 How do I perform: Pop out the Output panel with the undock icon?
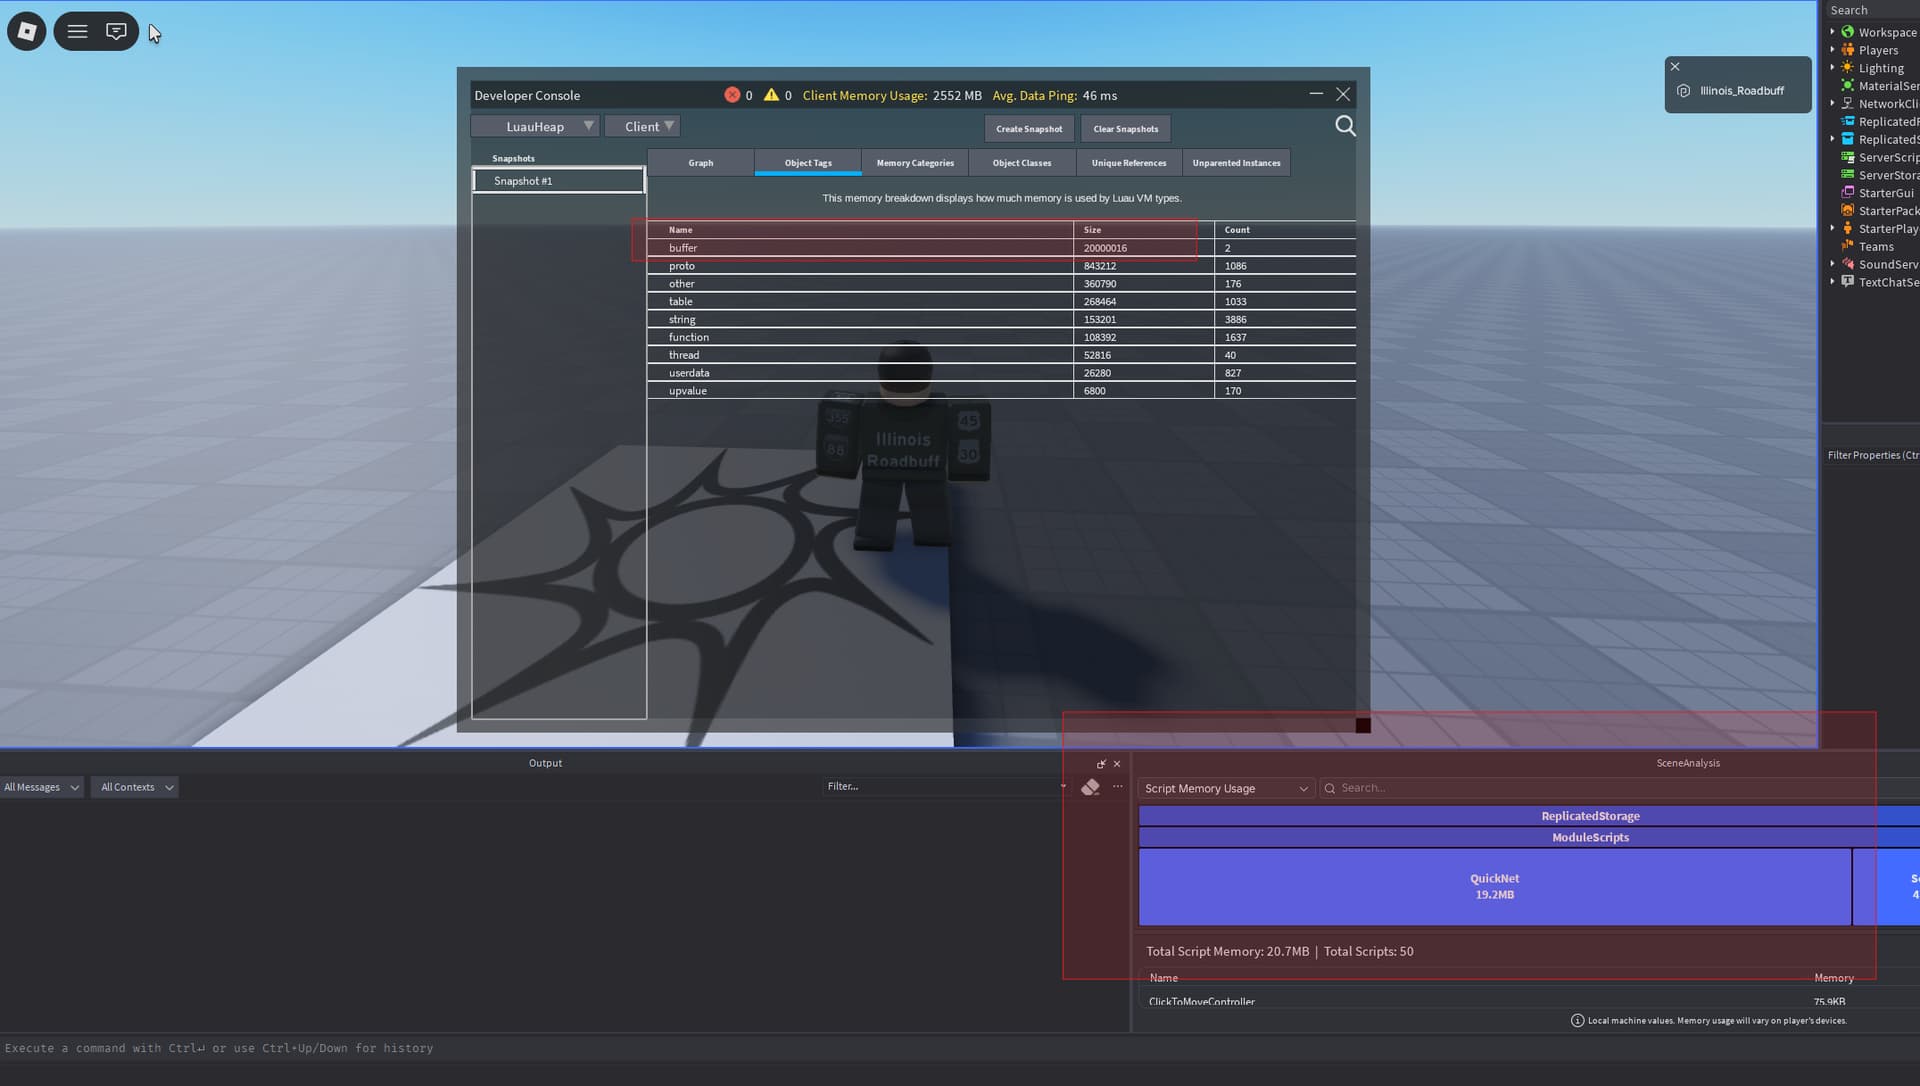(1101, 764)
